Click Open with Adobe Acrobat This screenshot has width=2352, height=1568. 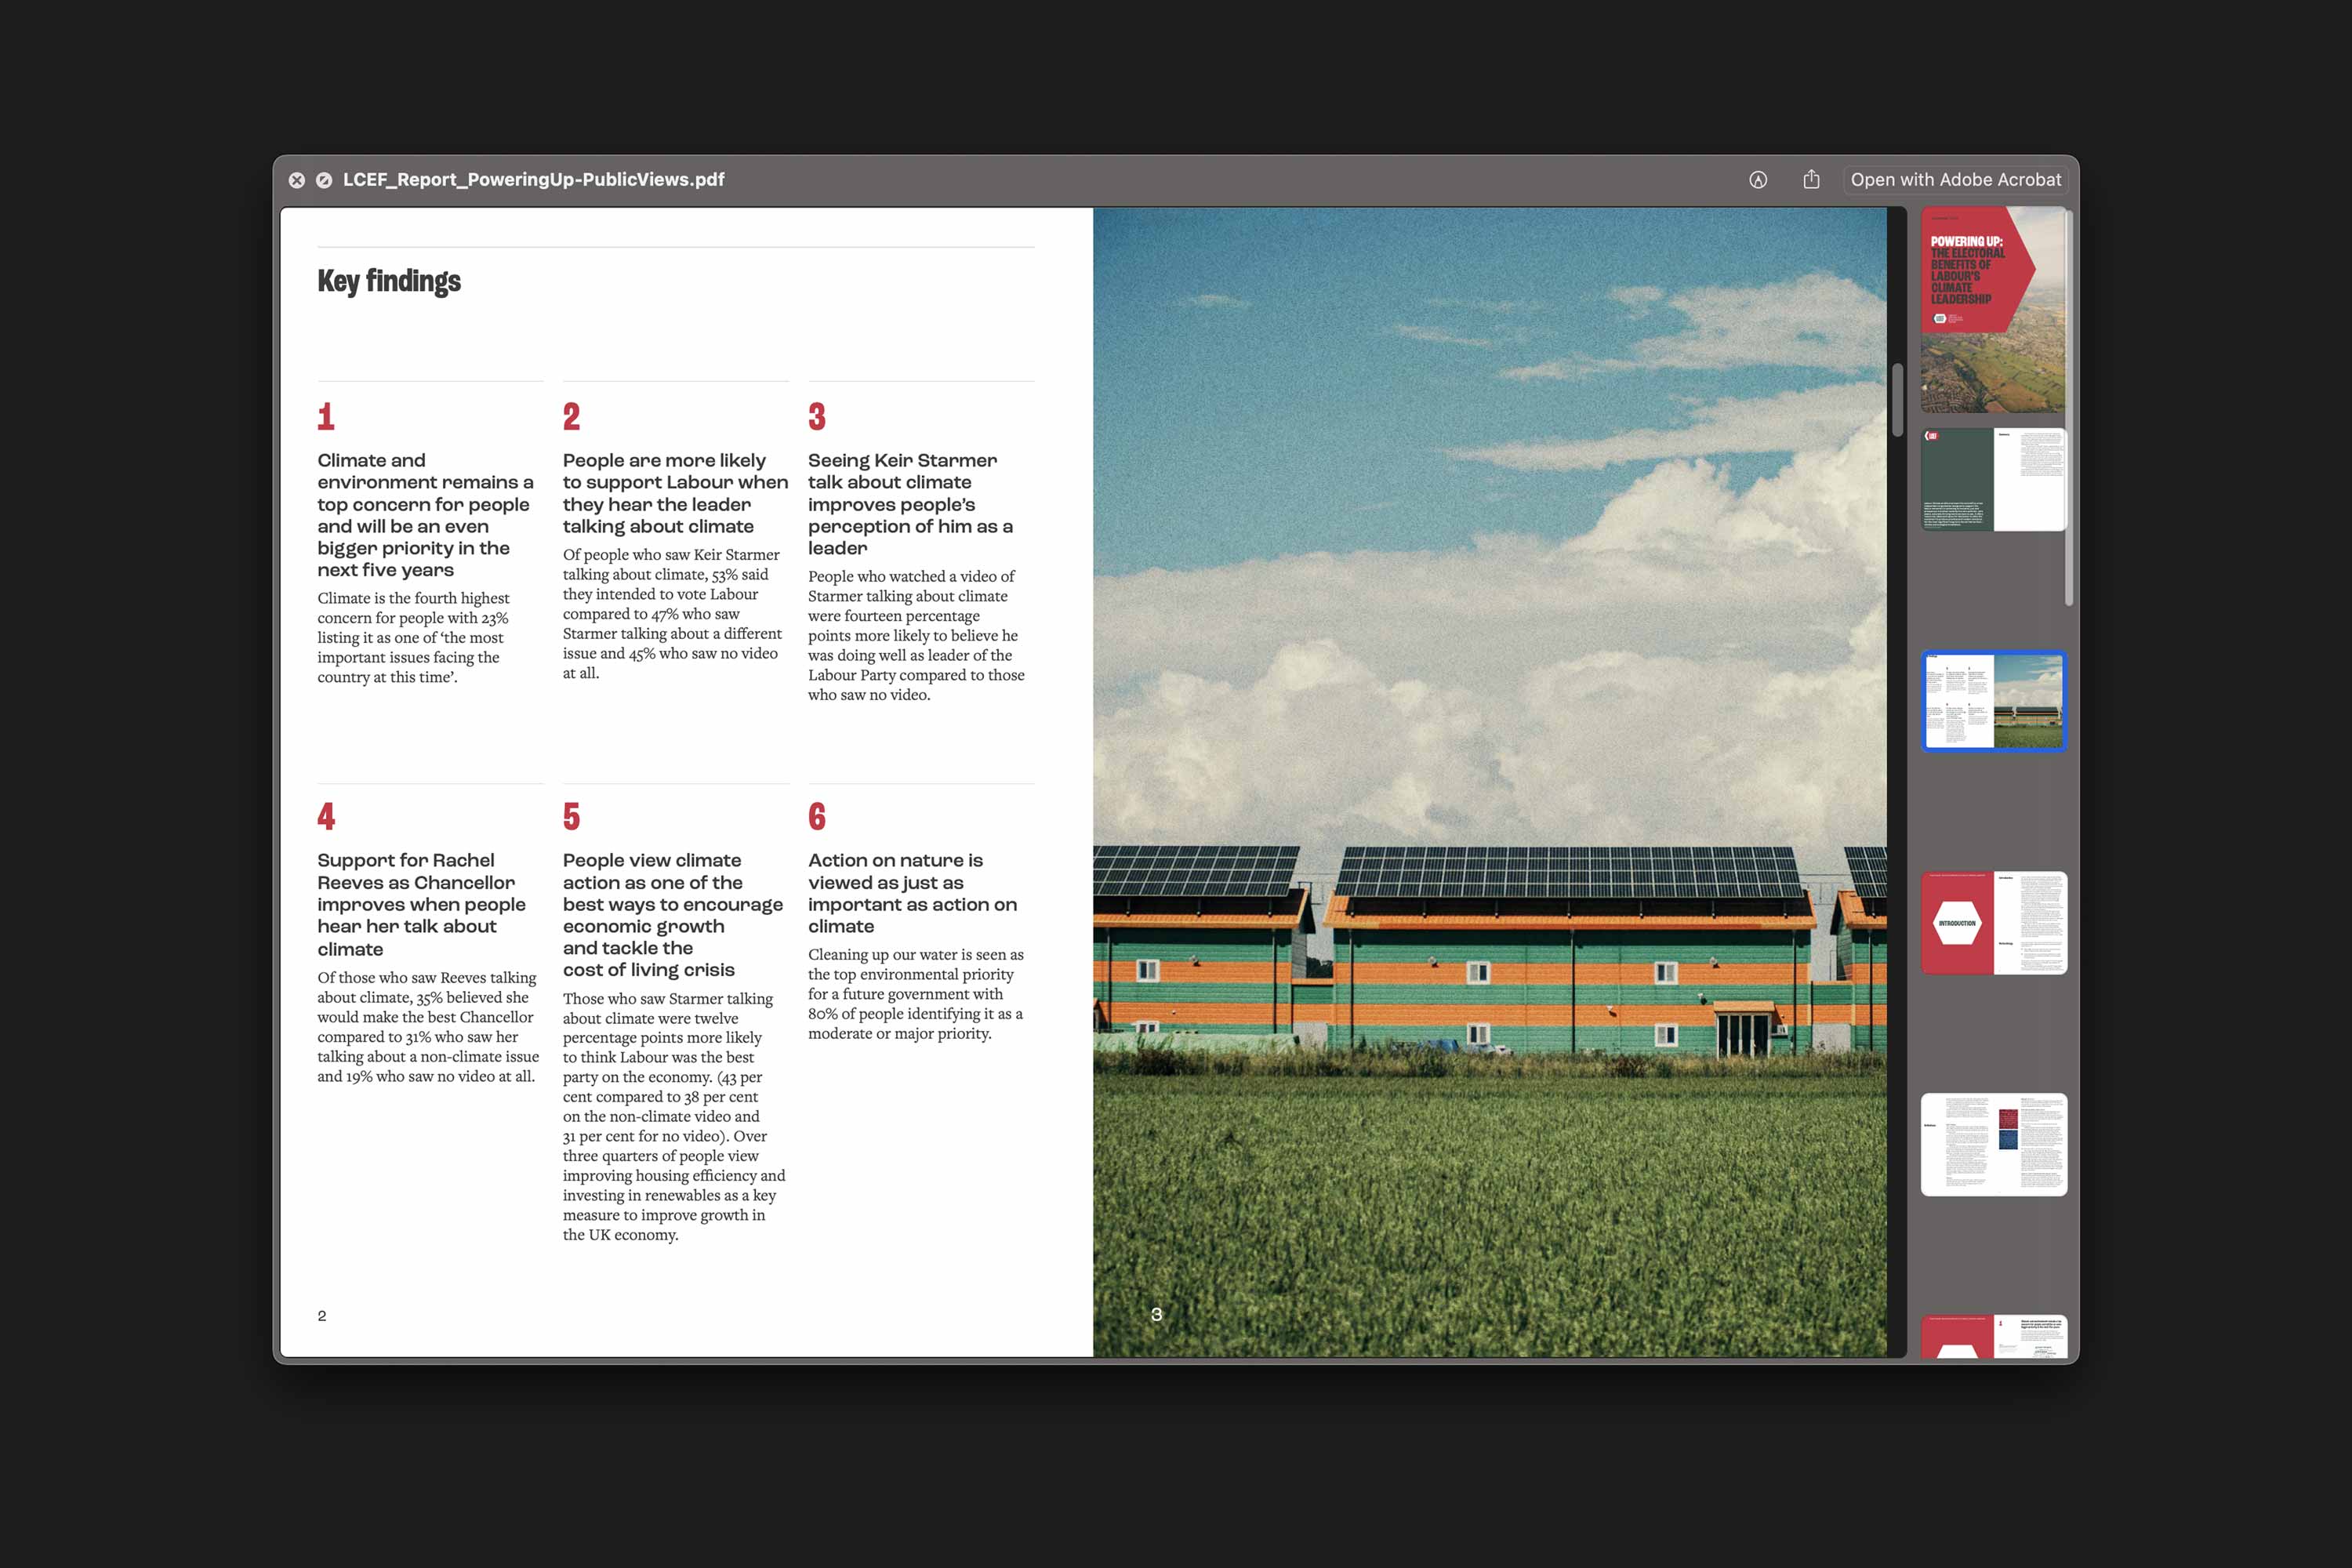(1955, 180)
